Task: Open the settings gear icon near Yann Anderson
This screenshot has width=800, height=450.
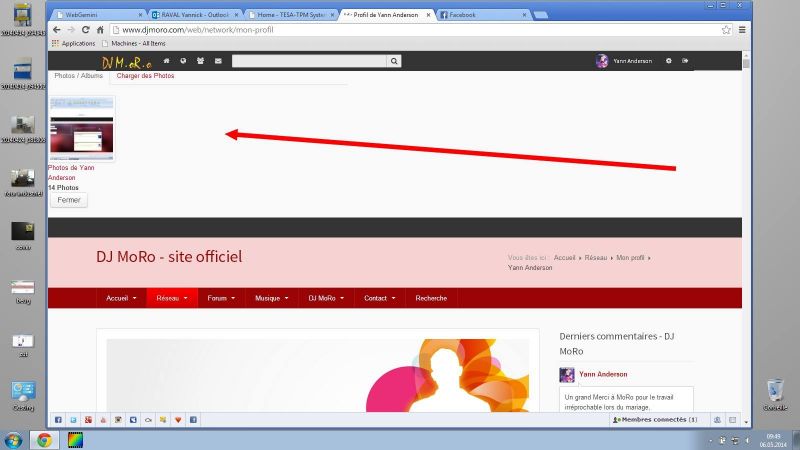Action: (x=668, y=61)
